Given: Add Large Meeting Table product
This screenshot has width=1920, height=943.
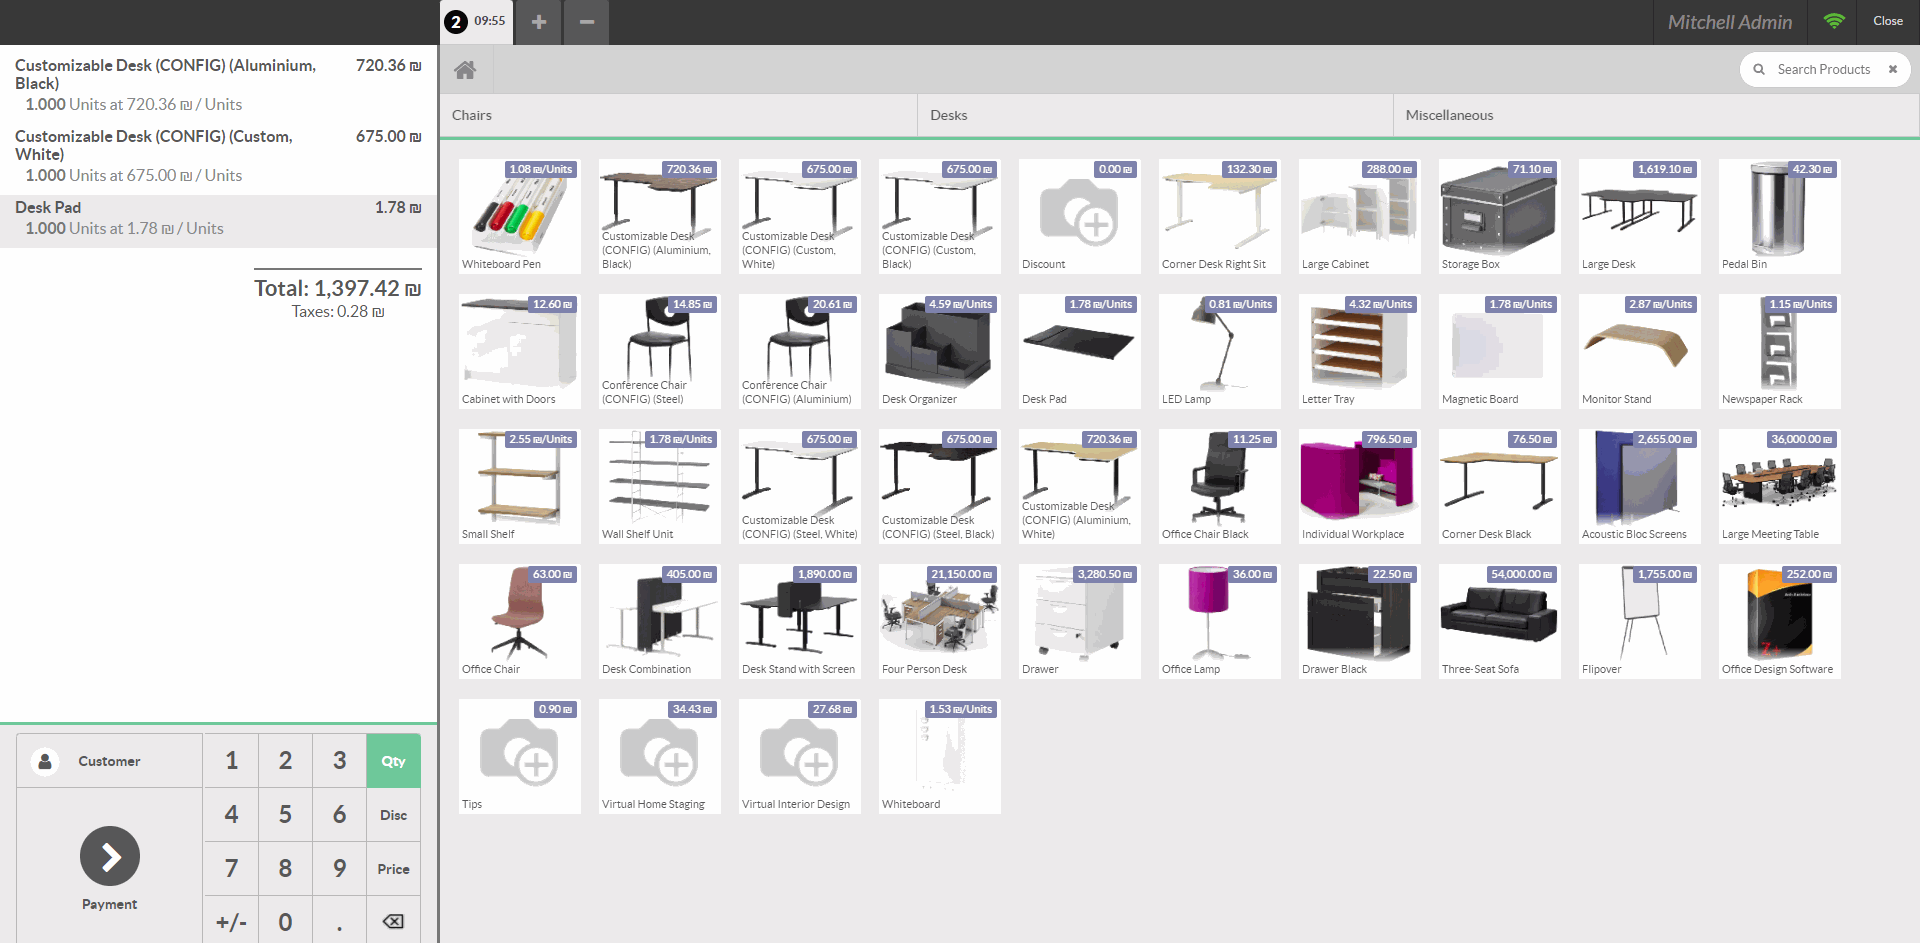Looking at the screenshot, I should tap(1780, 486).
